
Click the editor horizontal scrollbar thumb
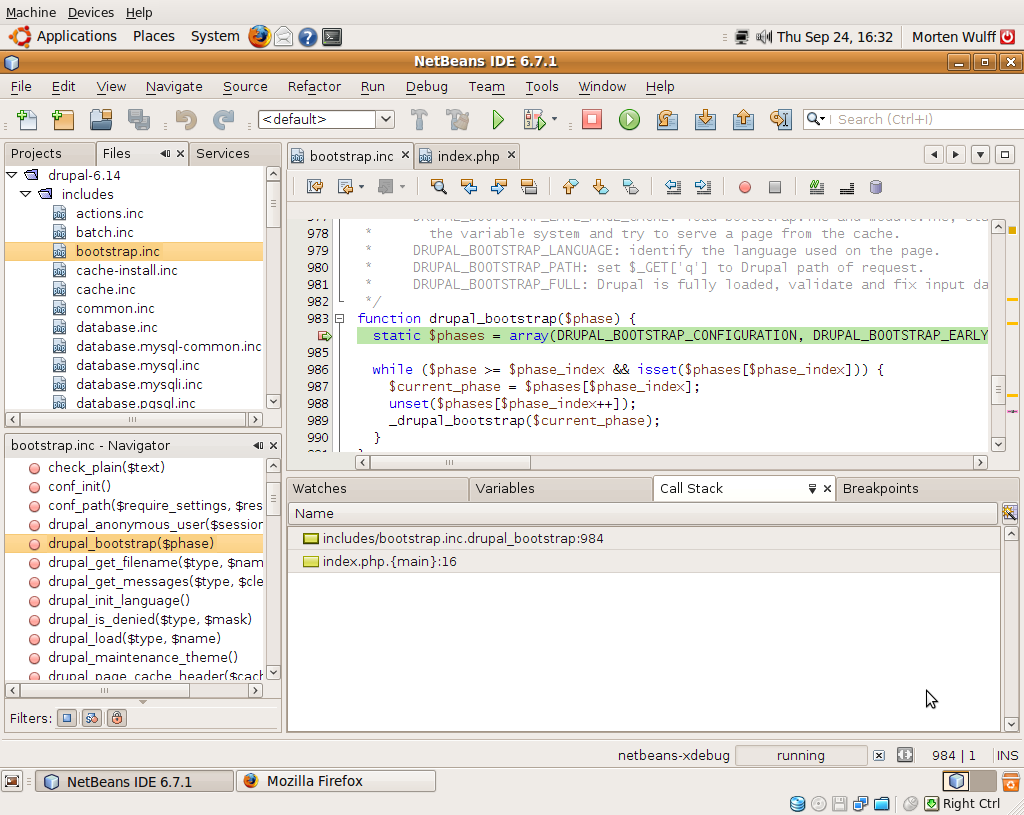pos(450,462)
